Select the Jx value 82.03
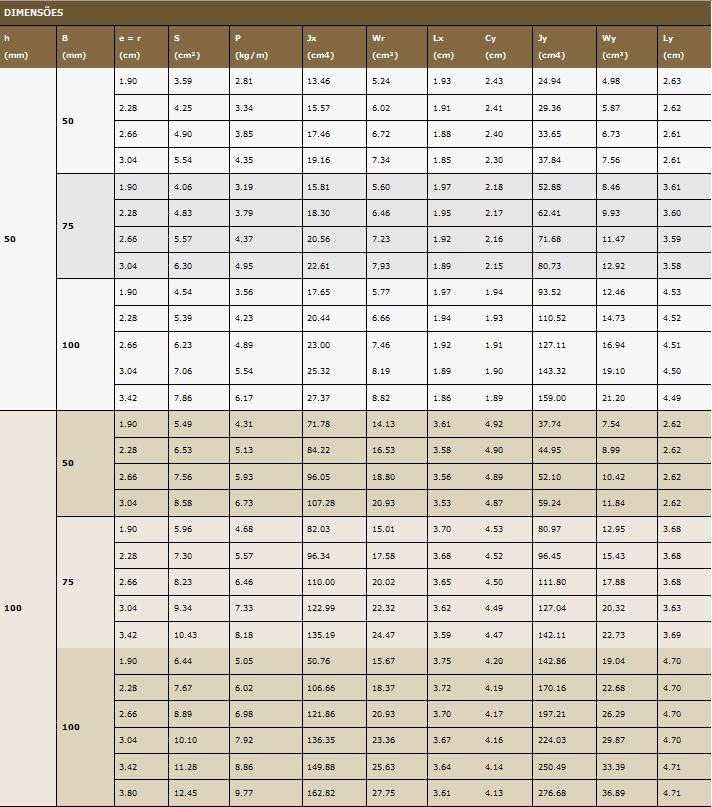The width and height of the screenshot is (712, 807). tap(319, 529)
